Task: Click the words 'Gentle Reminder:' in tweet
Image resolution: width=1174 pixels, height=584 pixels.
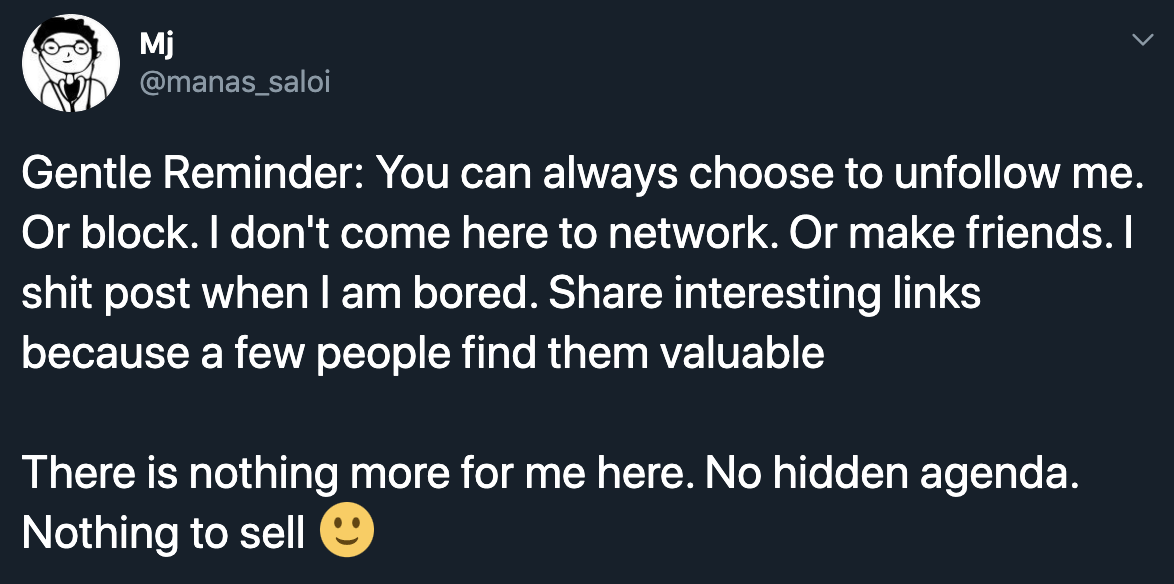Action: click(194, 174)
